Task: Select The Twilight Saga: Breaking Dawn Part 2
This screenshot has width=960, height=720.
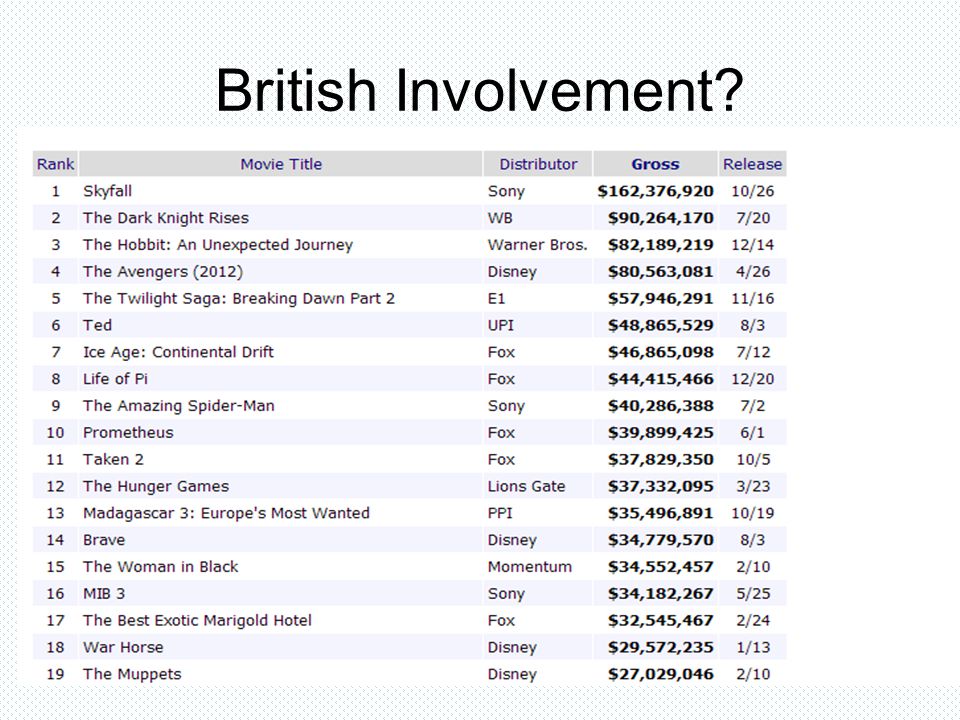Action: [239, 299]
